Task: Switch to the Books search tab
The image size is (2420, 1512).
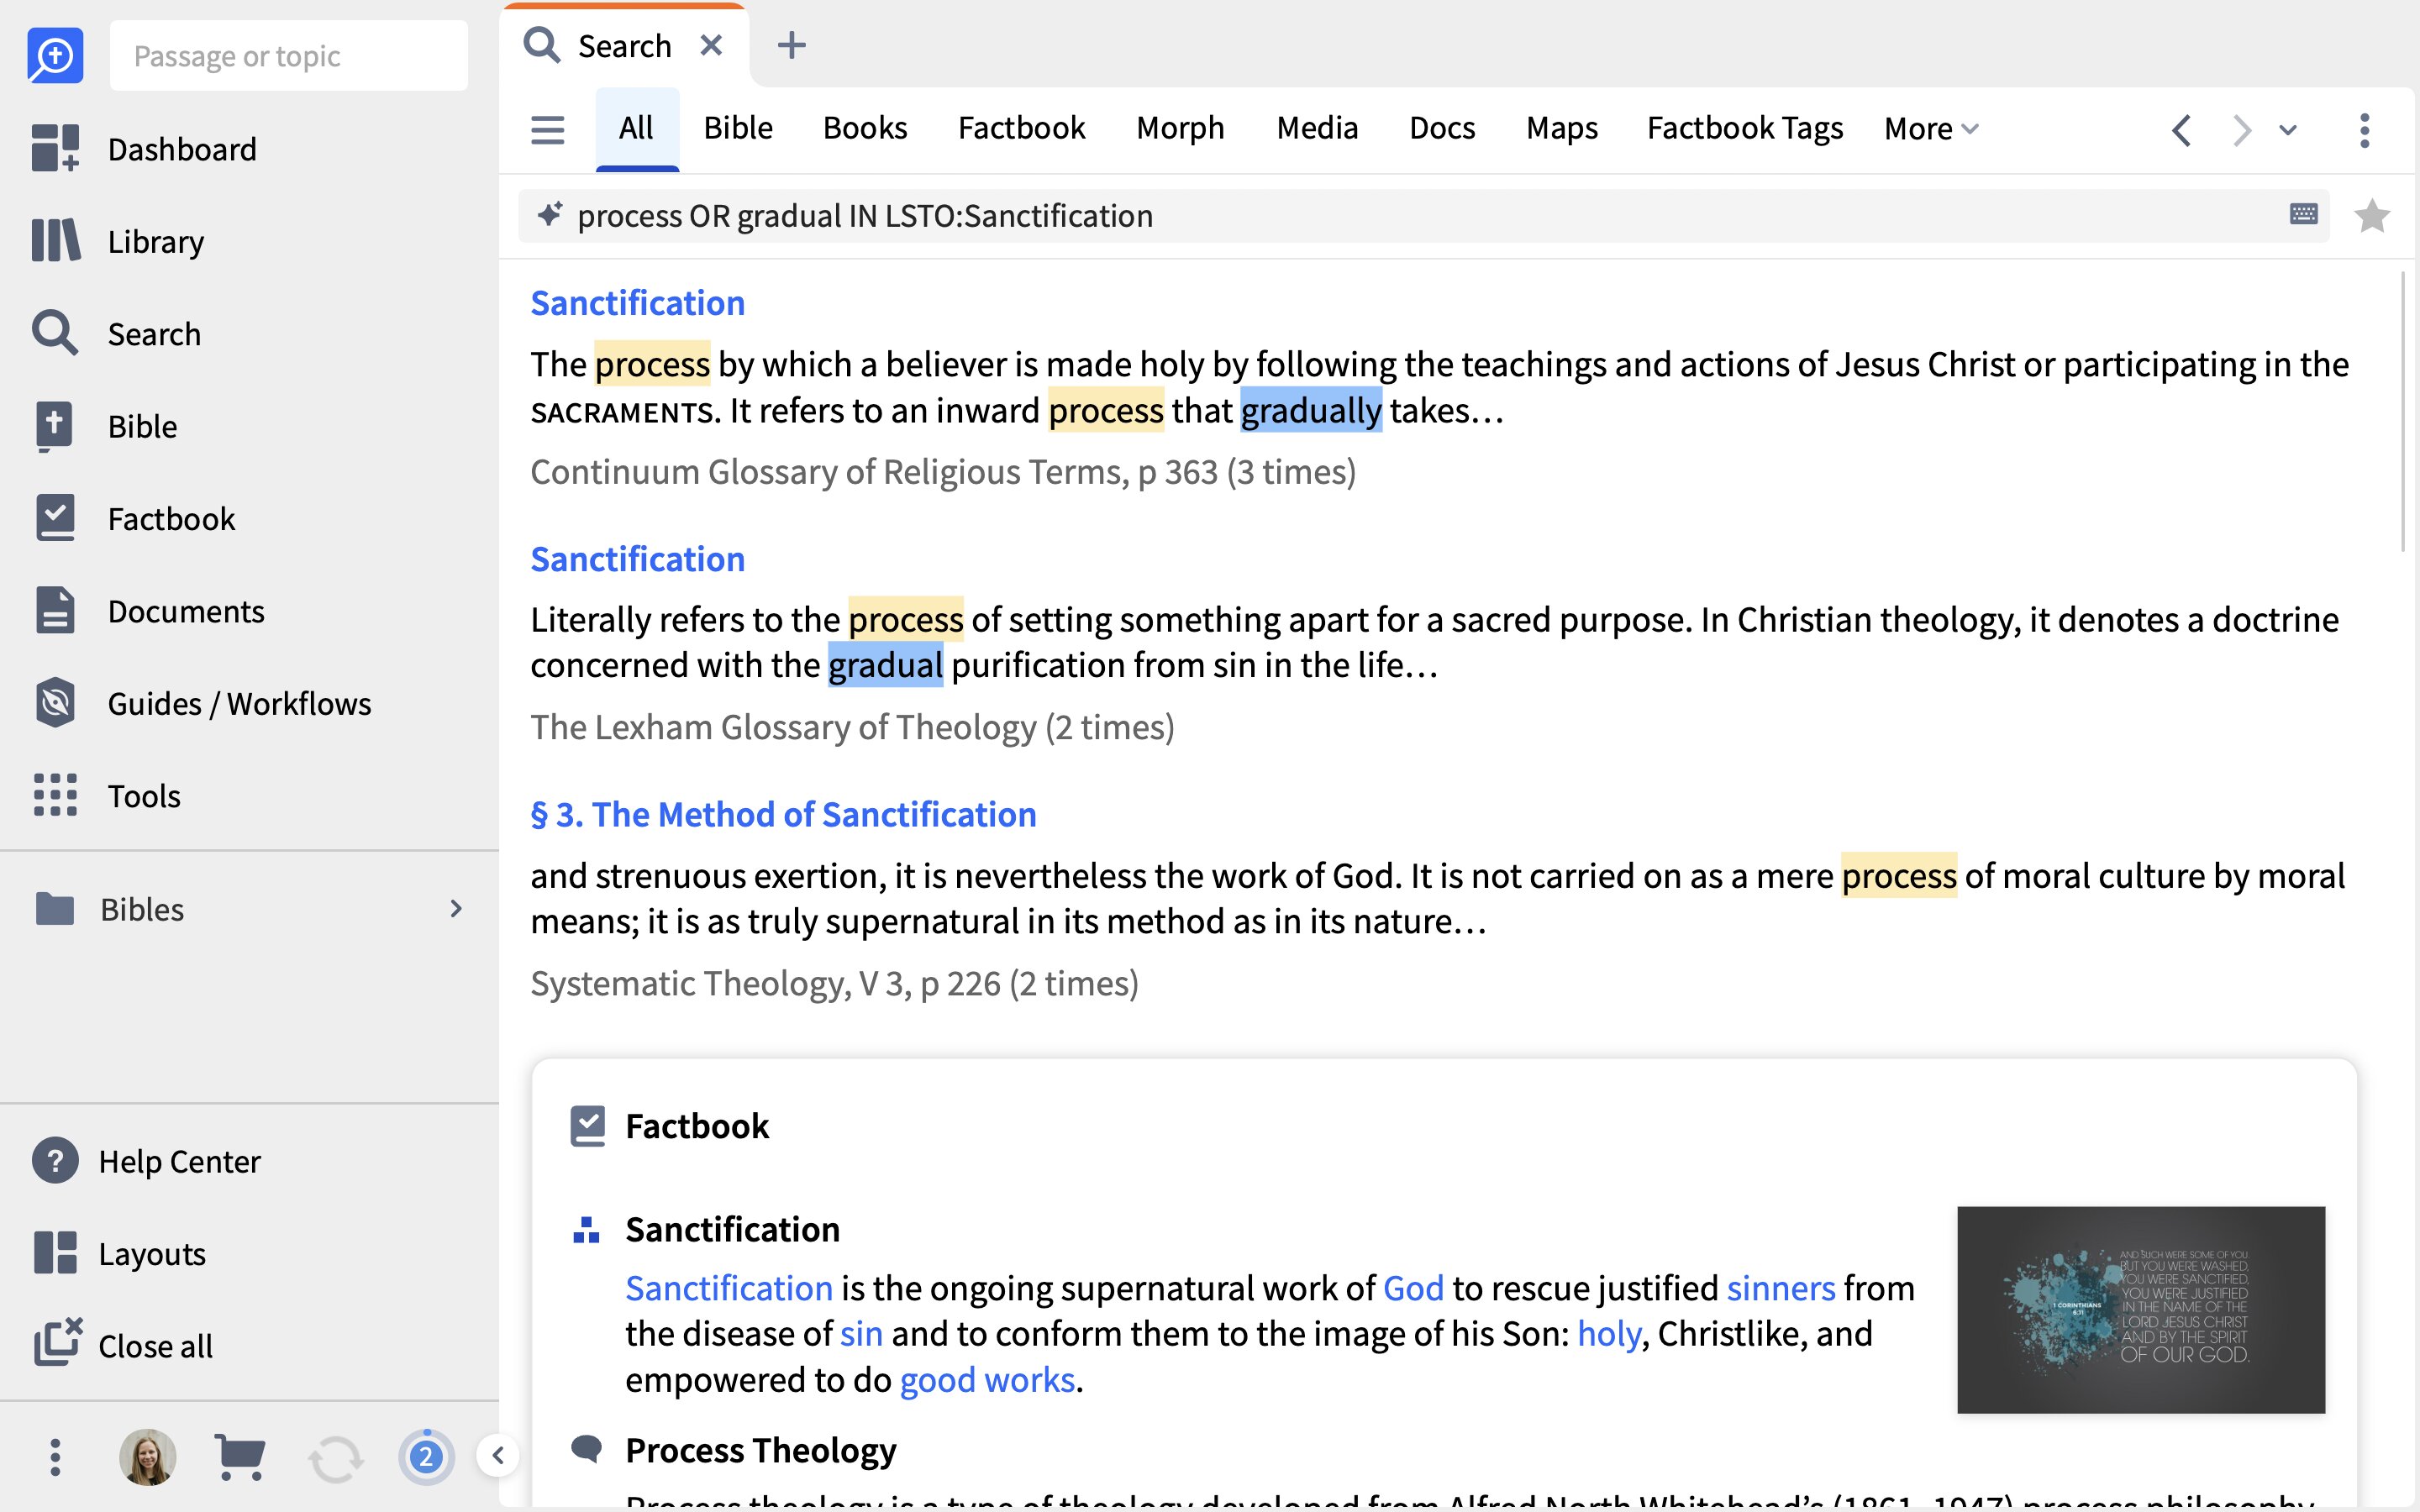Action: tap(865, 128)
